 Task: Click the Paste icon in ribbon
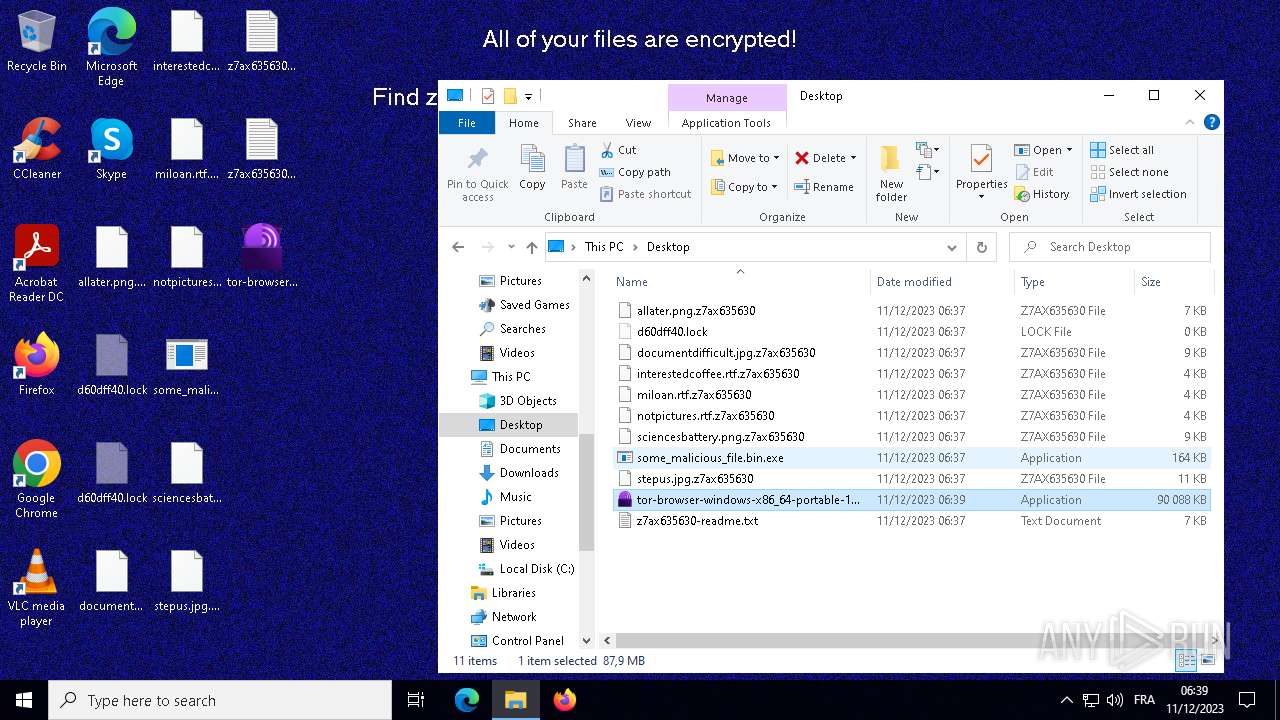pyautogui.click(x=574, y=167)
